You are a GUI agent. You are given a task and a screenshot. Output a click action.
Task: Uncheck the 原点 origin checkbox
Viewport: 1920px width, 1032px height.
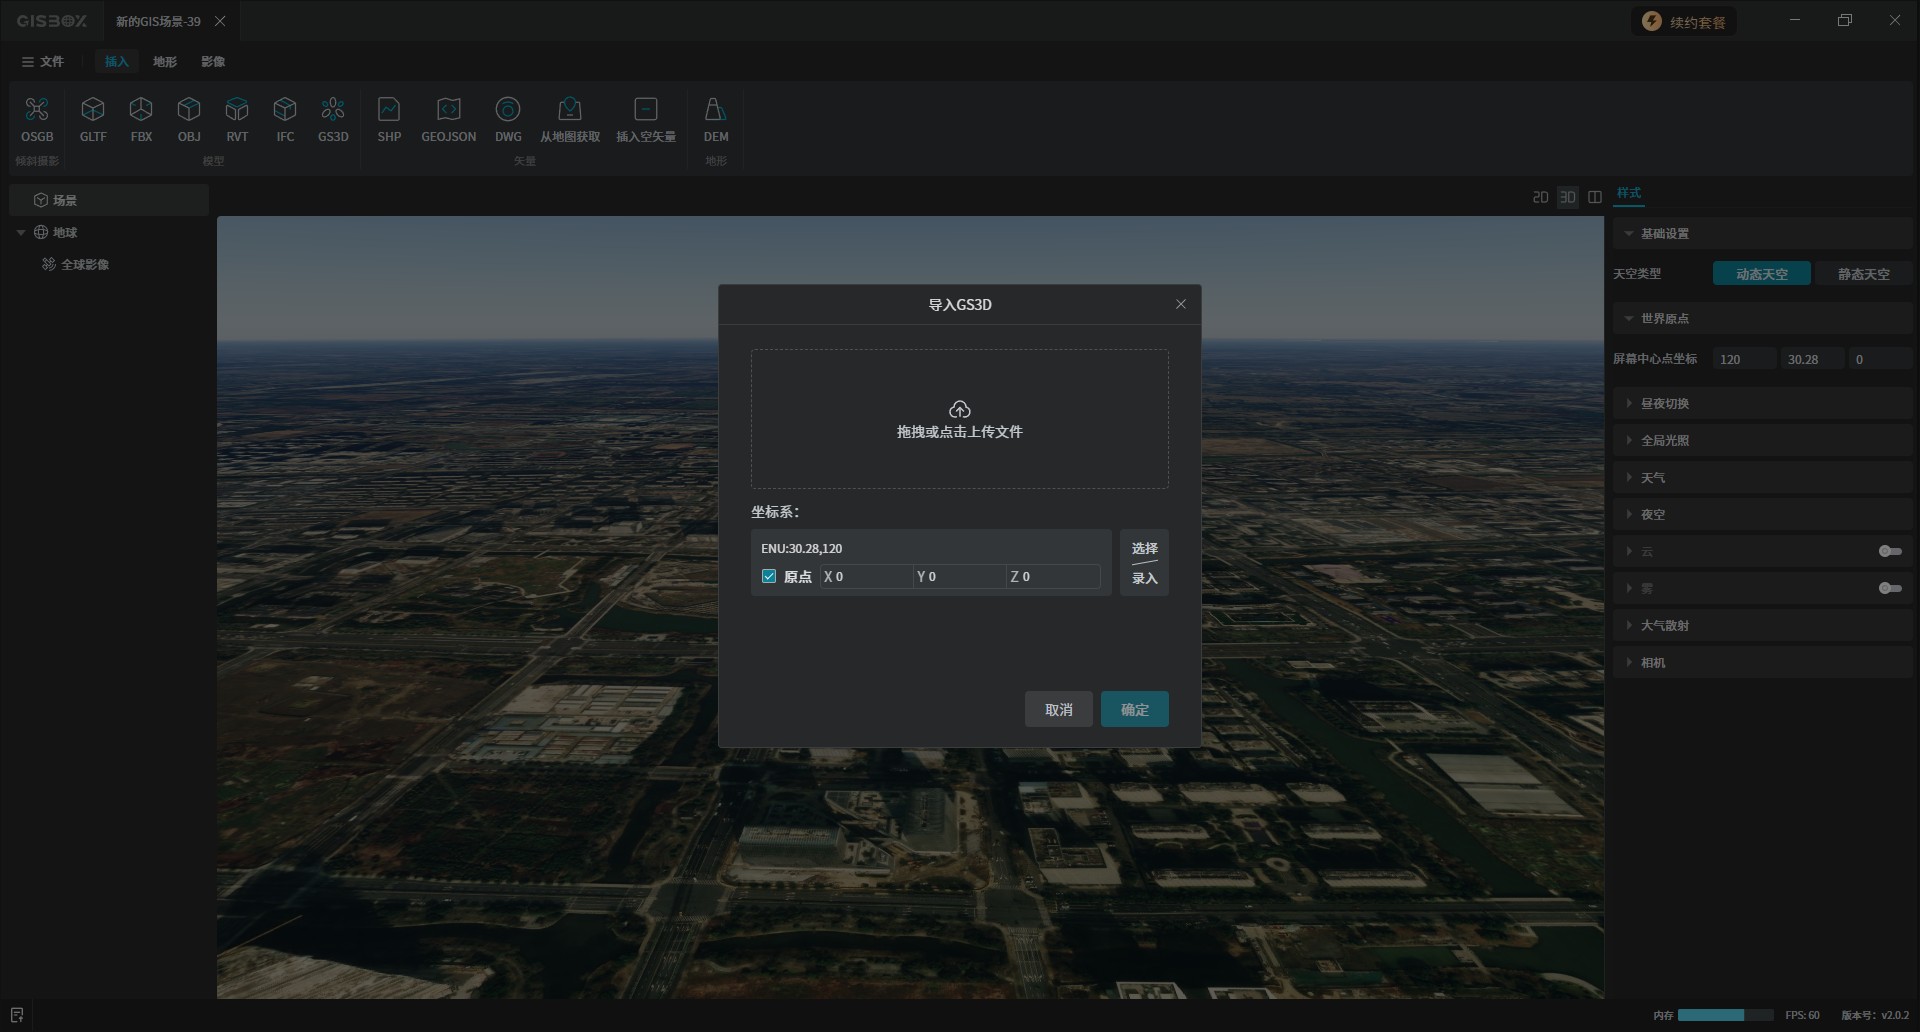pos(769,576)
